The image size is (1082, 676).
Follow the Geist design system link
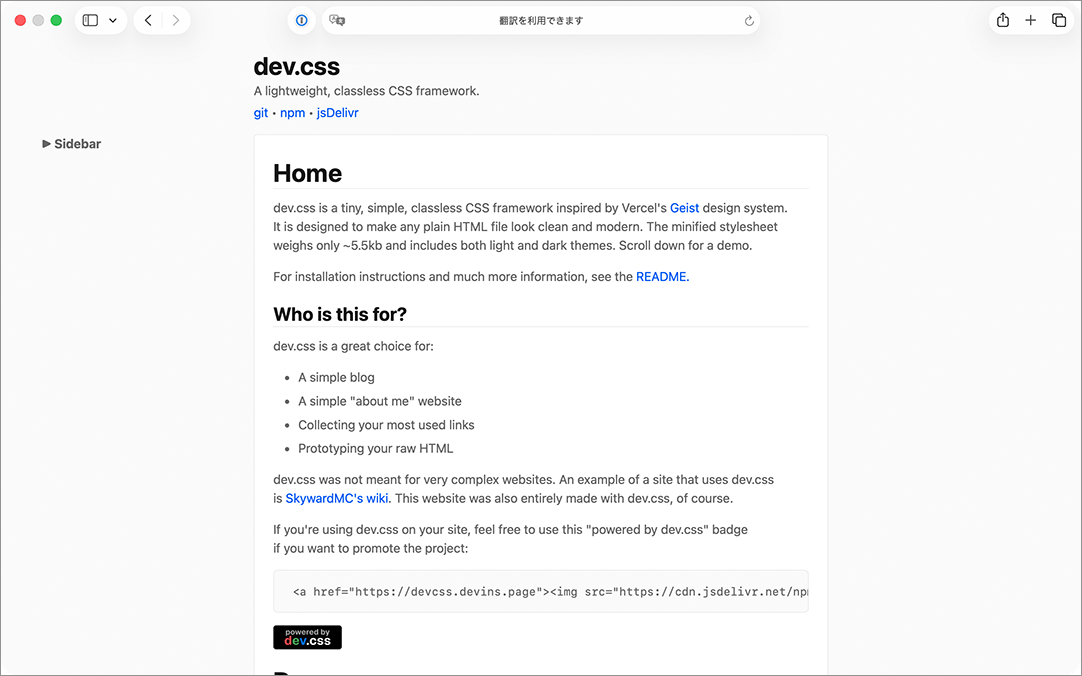coord(685,208)
